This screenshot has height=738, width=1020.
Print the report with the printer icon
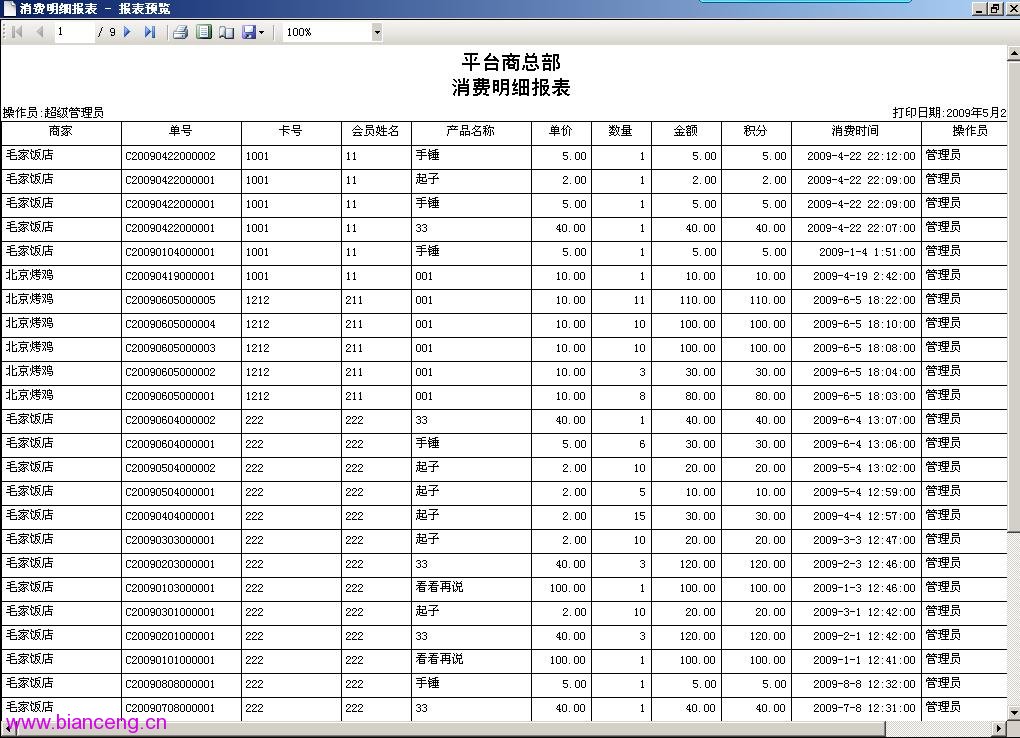[x=181, y=32]
